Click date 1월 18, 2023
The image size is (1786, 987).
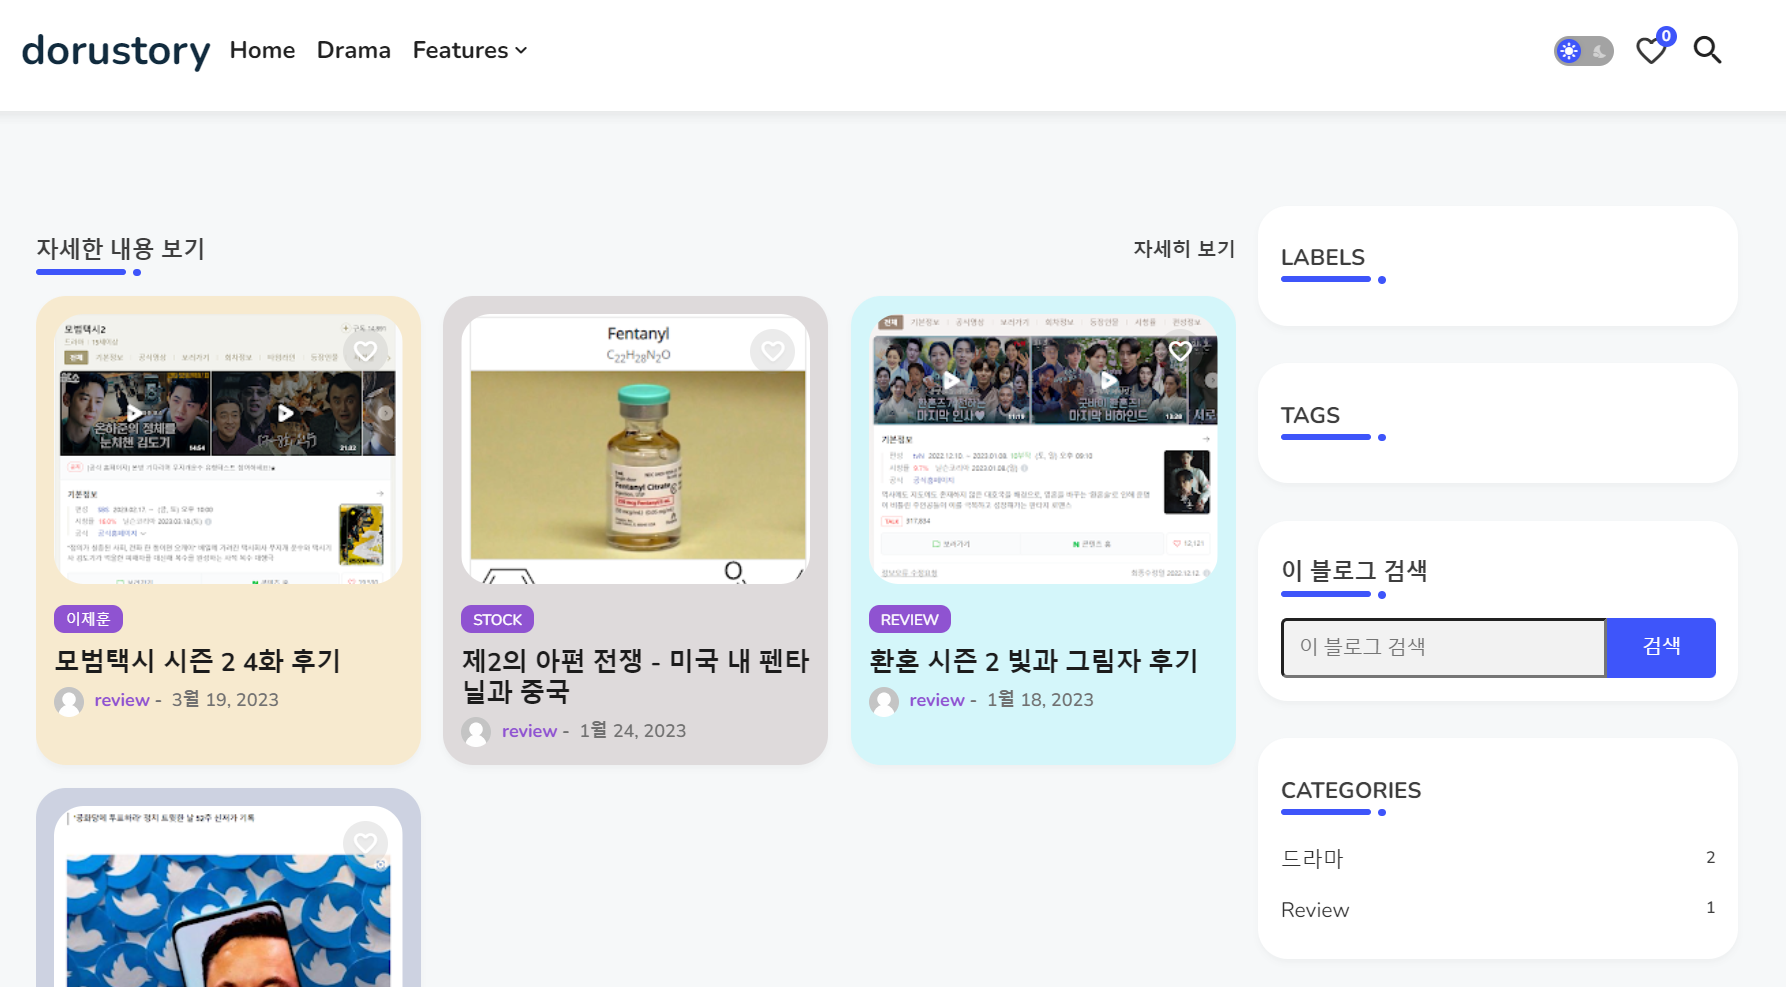point(1040,700)
